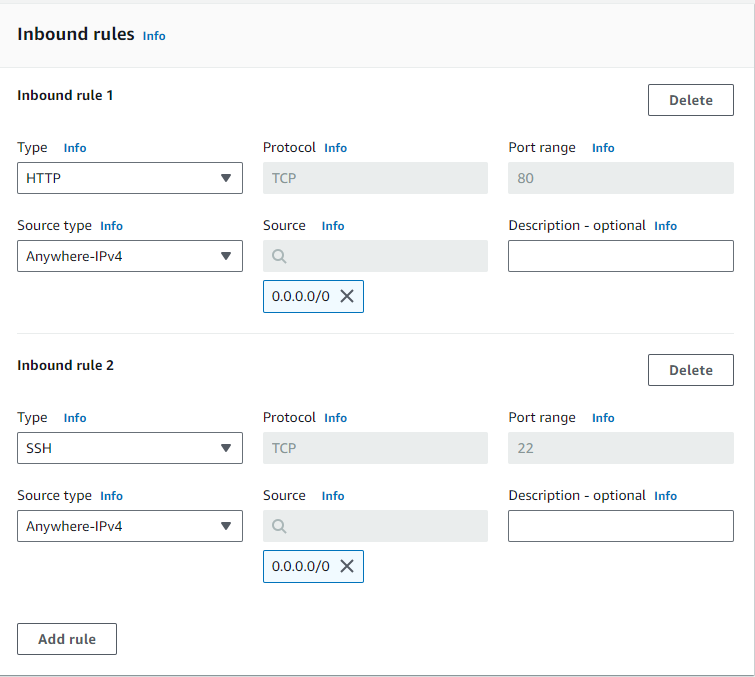This screenshot has height=677, width=755.
Task: Expand rule 1 Source type Anywhere-IPv4 dropdown
Action: click(130, 256)
